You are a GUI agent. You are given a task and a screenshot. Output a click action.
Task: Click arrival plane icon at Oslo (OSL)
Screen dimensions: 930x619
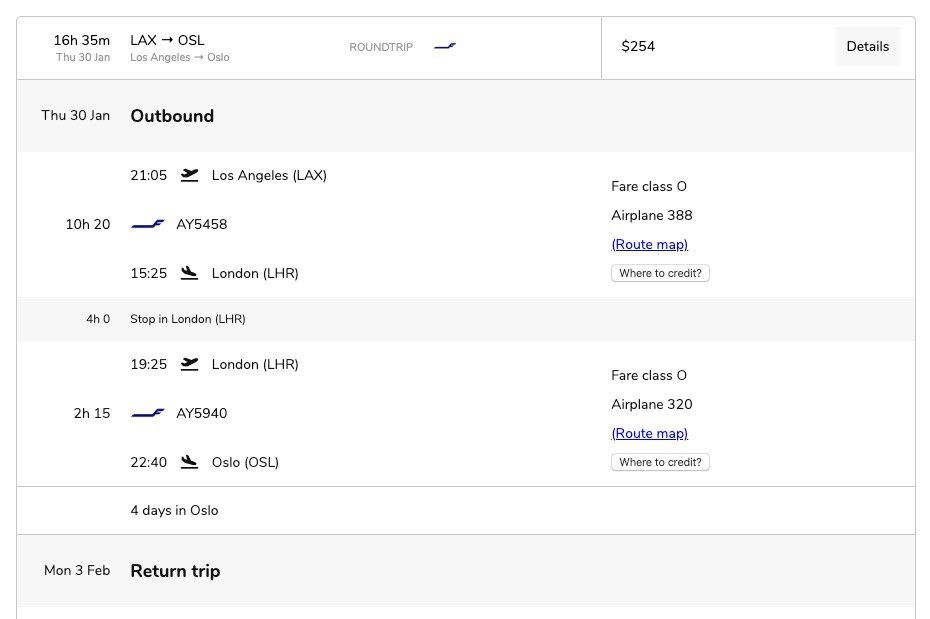(190, 462)
